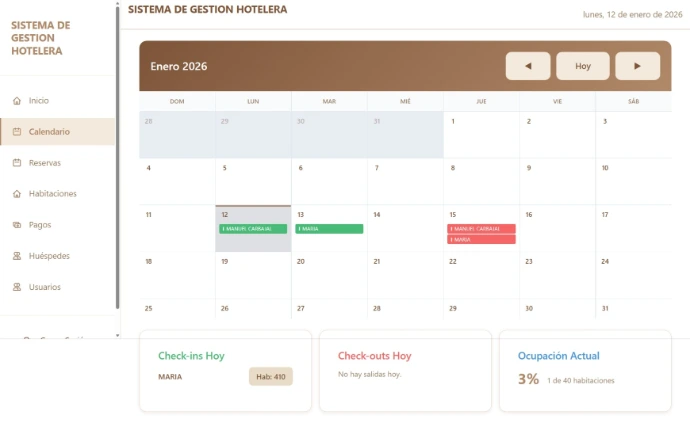
Task: Select calendar day 20
Action: click(x=329, y=275)
